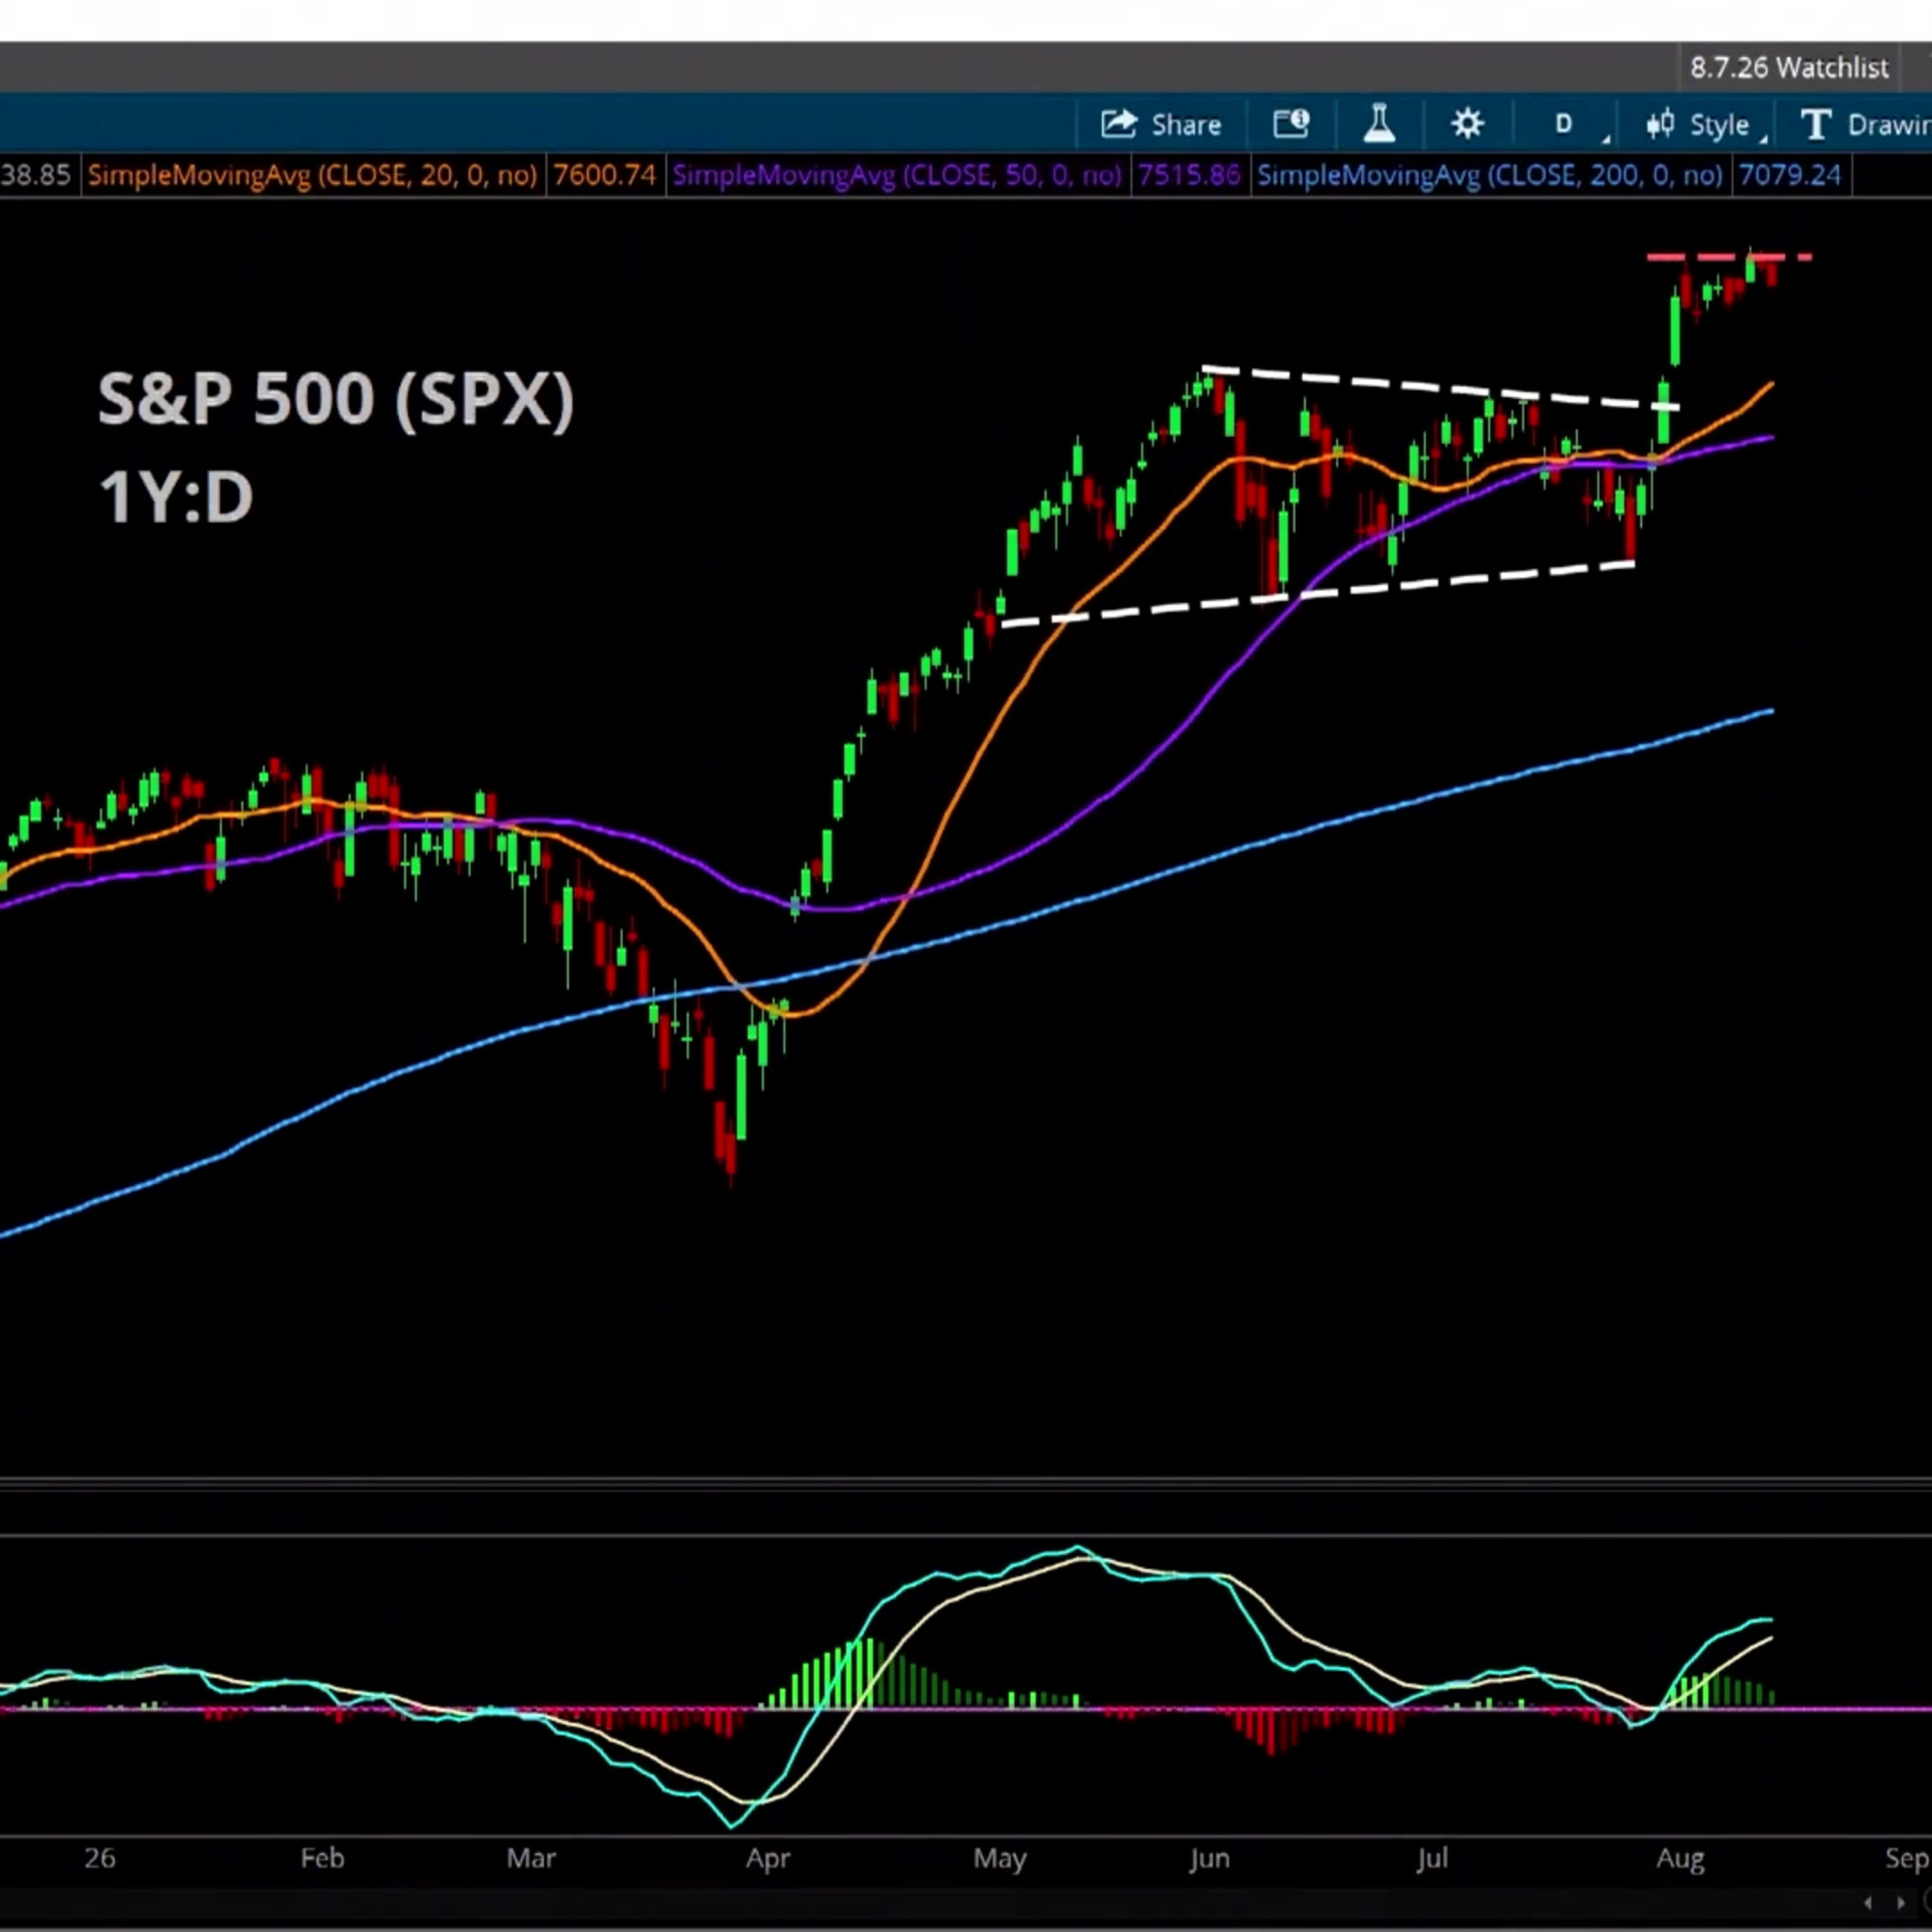1932x1932 pixels.
Task: Click the Share button
Action: (1161, 125)
